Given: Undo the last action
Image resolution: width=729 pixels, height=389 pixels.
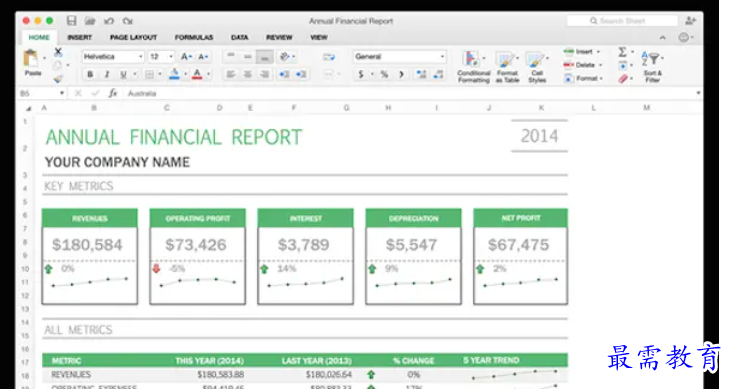Looking at the screenshot, I should (109, 21).
